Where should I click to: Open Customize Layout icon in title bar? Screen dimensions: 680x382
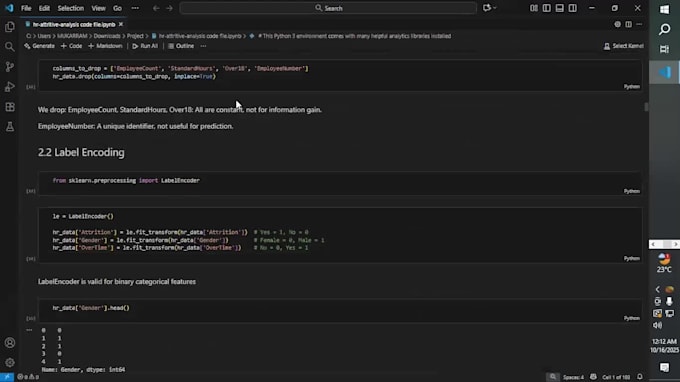coord(534,8)
